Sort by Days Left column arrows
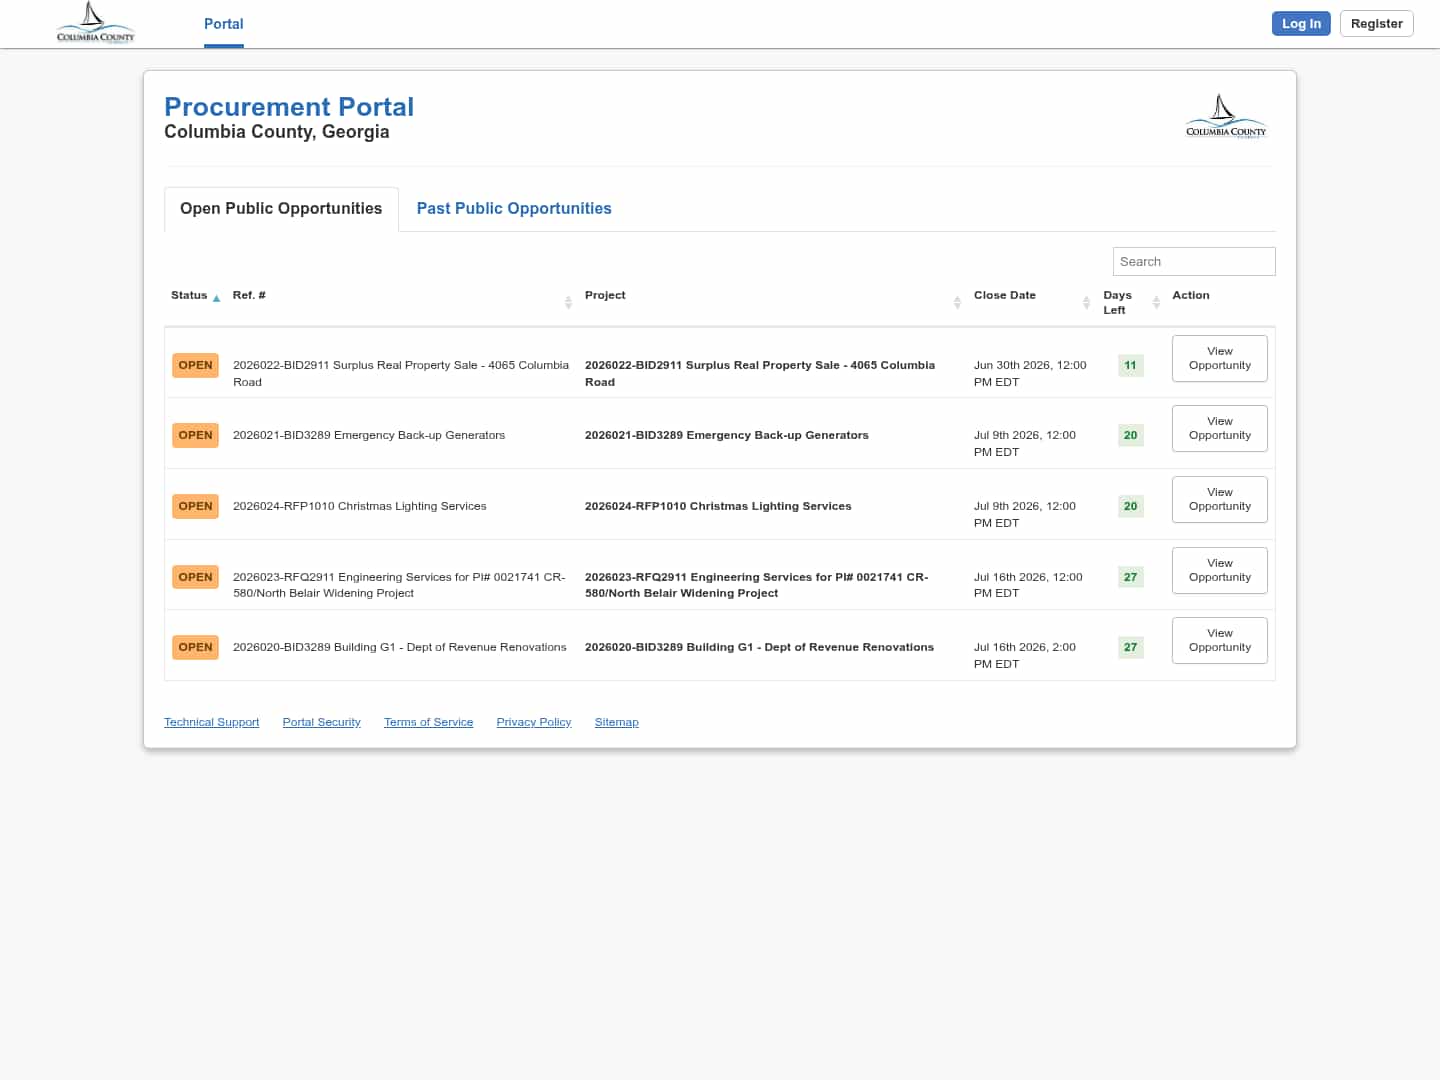1440x1080 pixels. click(1156, 302)
